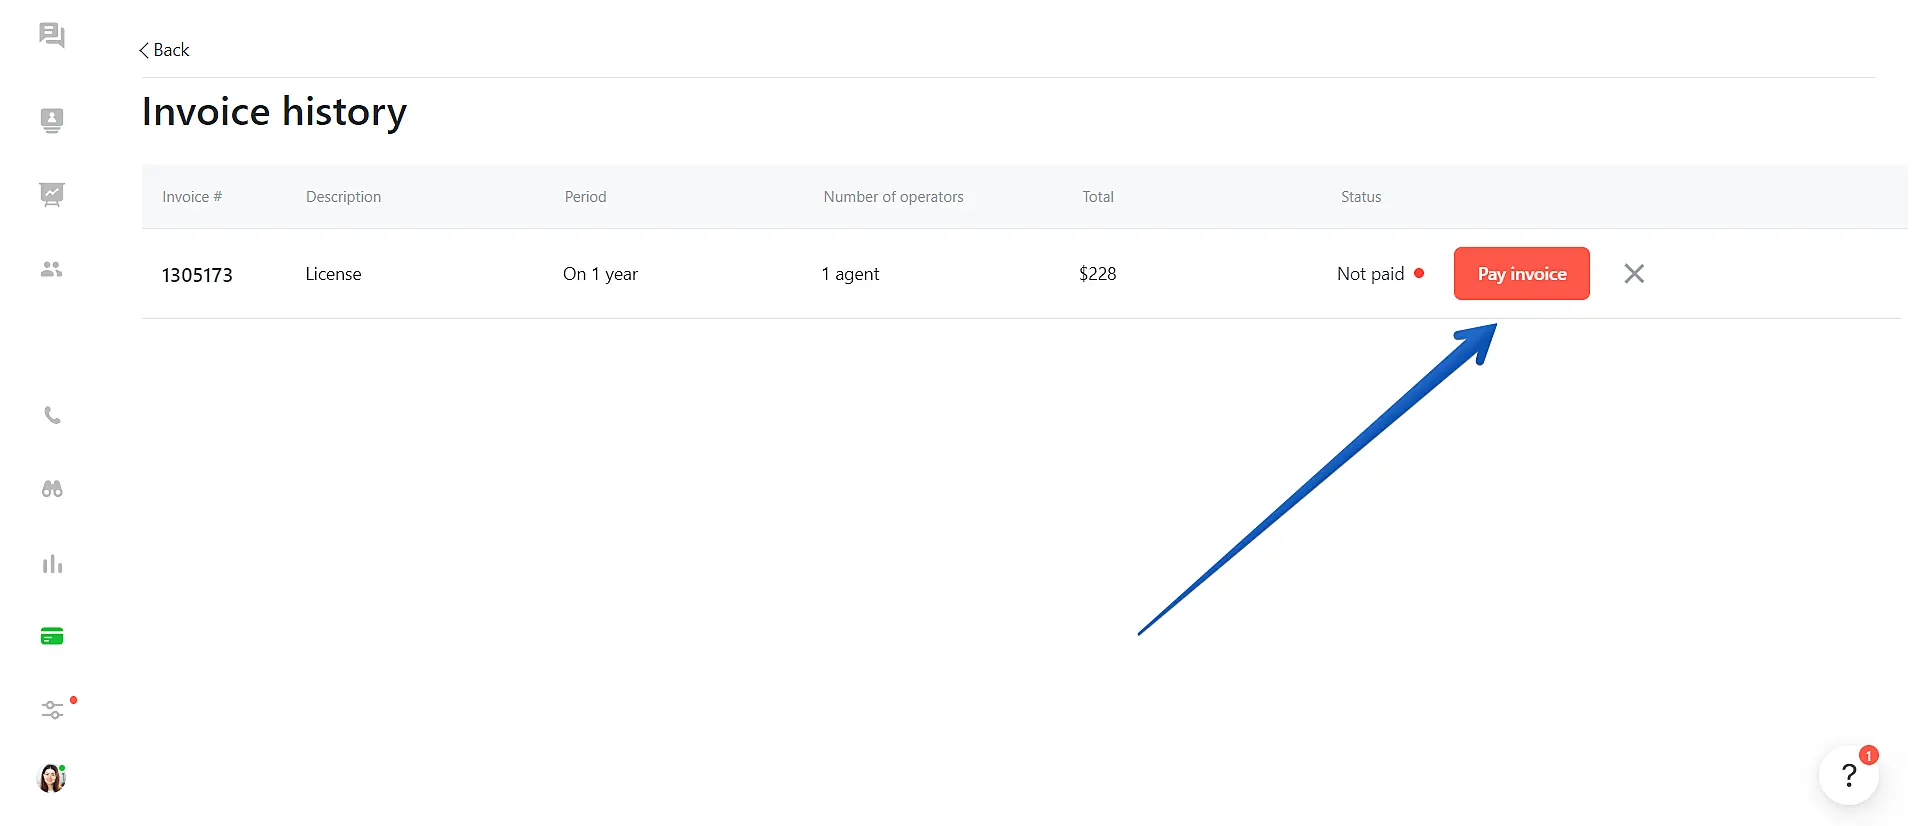
Task: Click the Number of operators column header
Action: [893, 197]
